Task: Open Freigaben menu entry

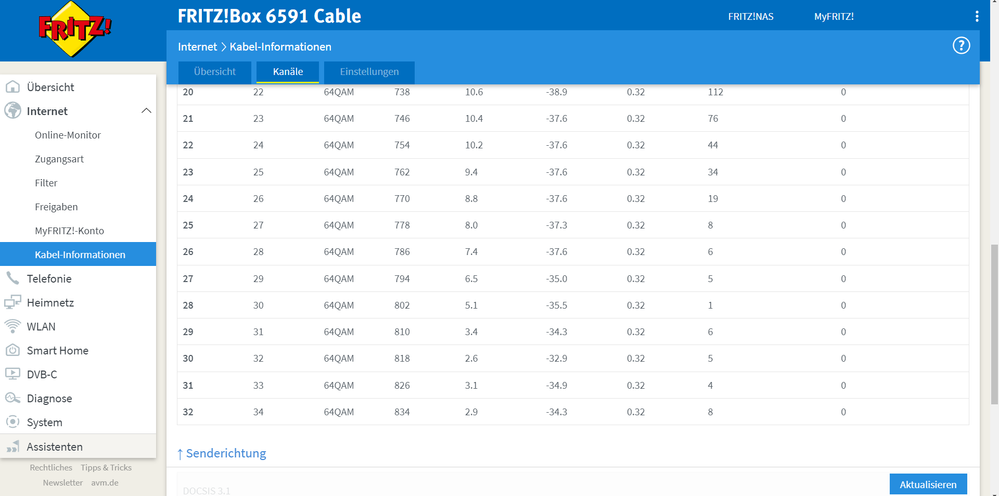Action: (x=56, y=207)
